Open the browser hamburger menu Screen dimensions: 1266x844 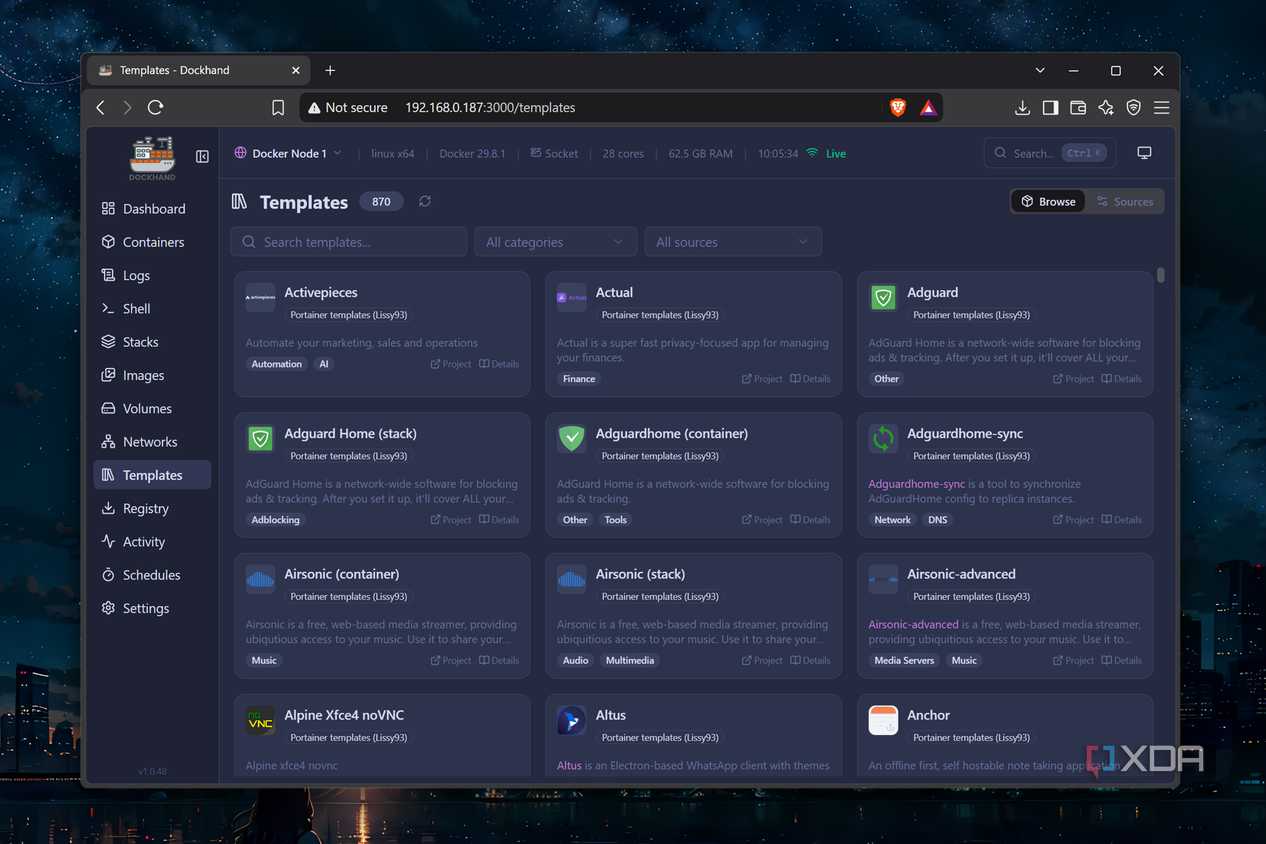[x=1161, y=107]
